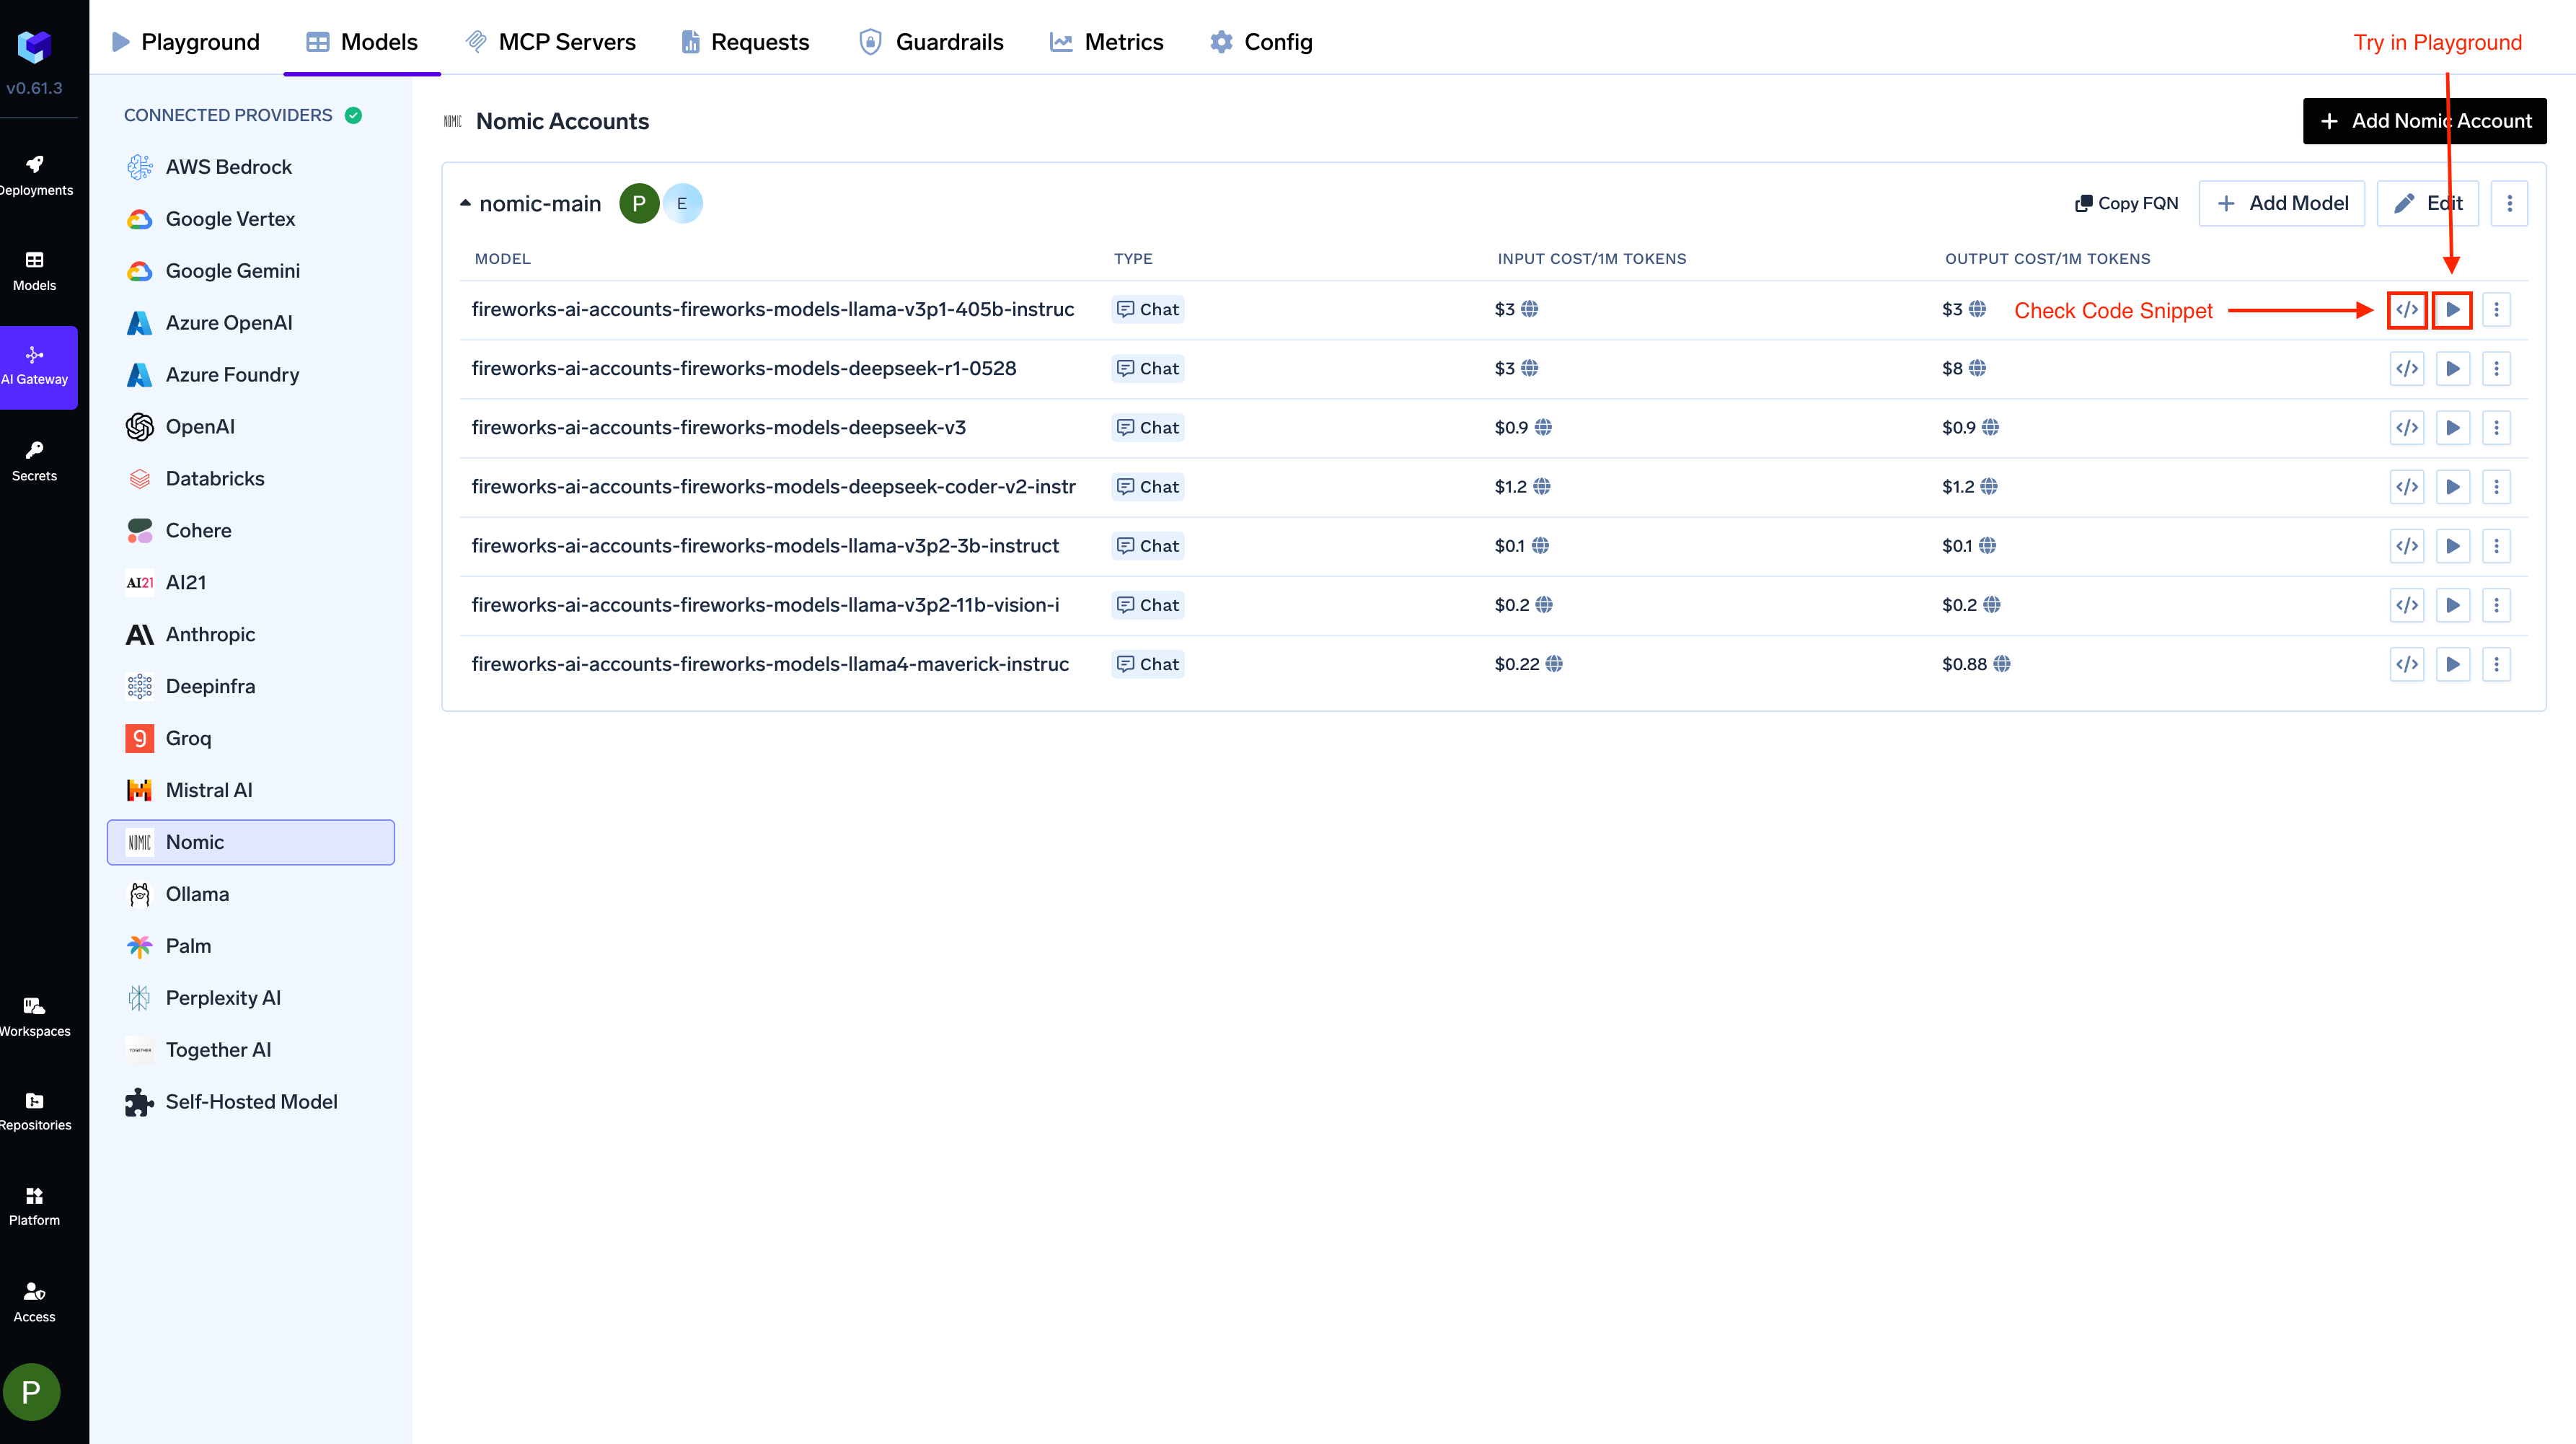Click globe icon beside $0.22 input cost
The width and height of the screenshot is (2576, 1444).
coord(1554,664)
